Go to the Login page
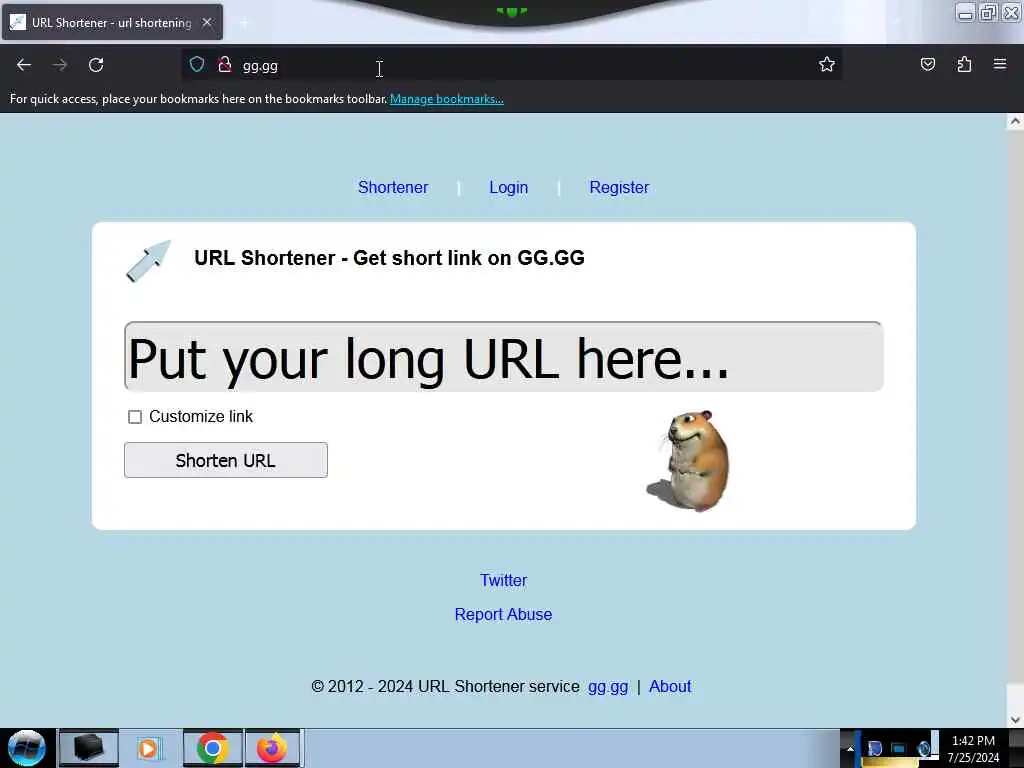The width and height of the screenshot is (1024, 768). coord(509,187)
